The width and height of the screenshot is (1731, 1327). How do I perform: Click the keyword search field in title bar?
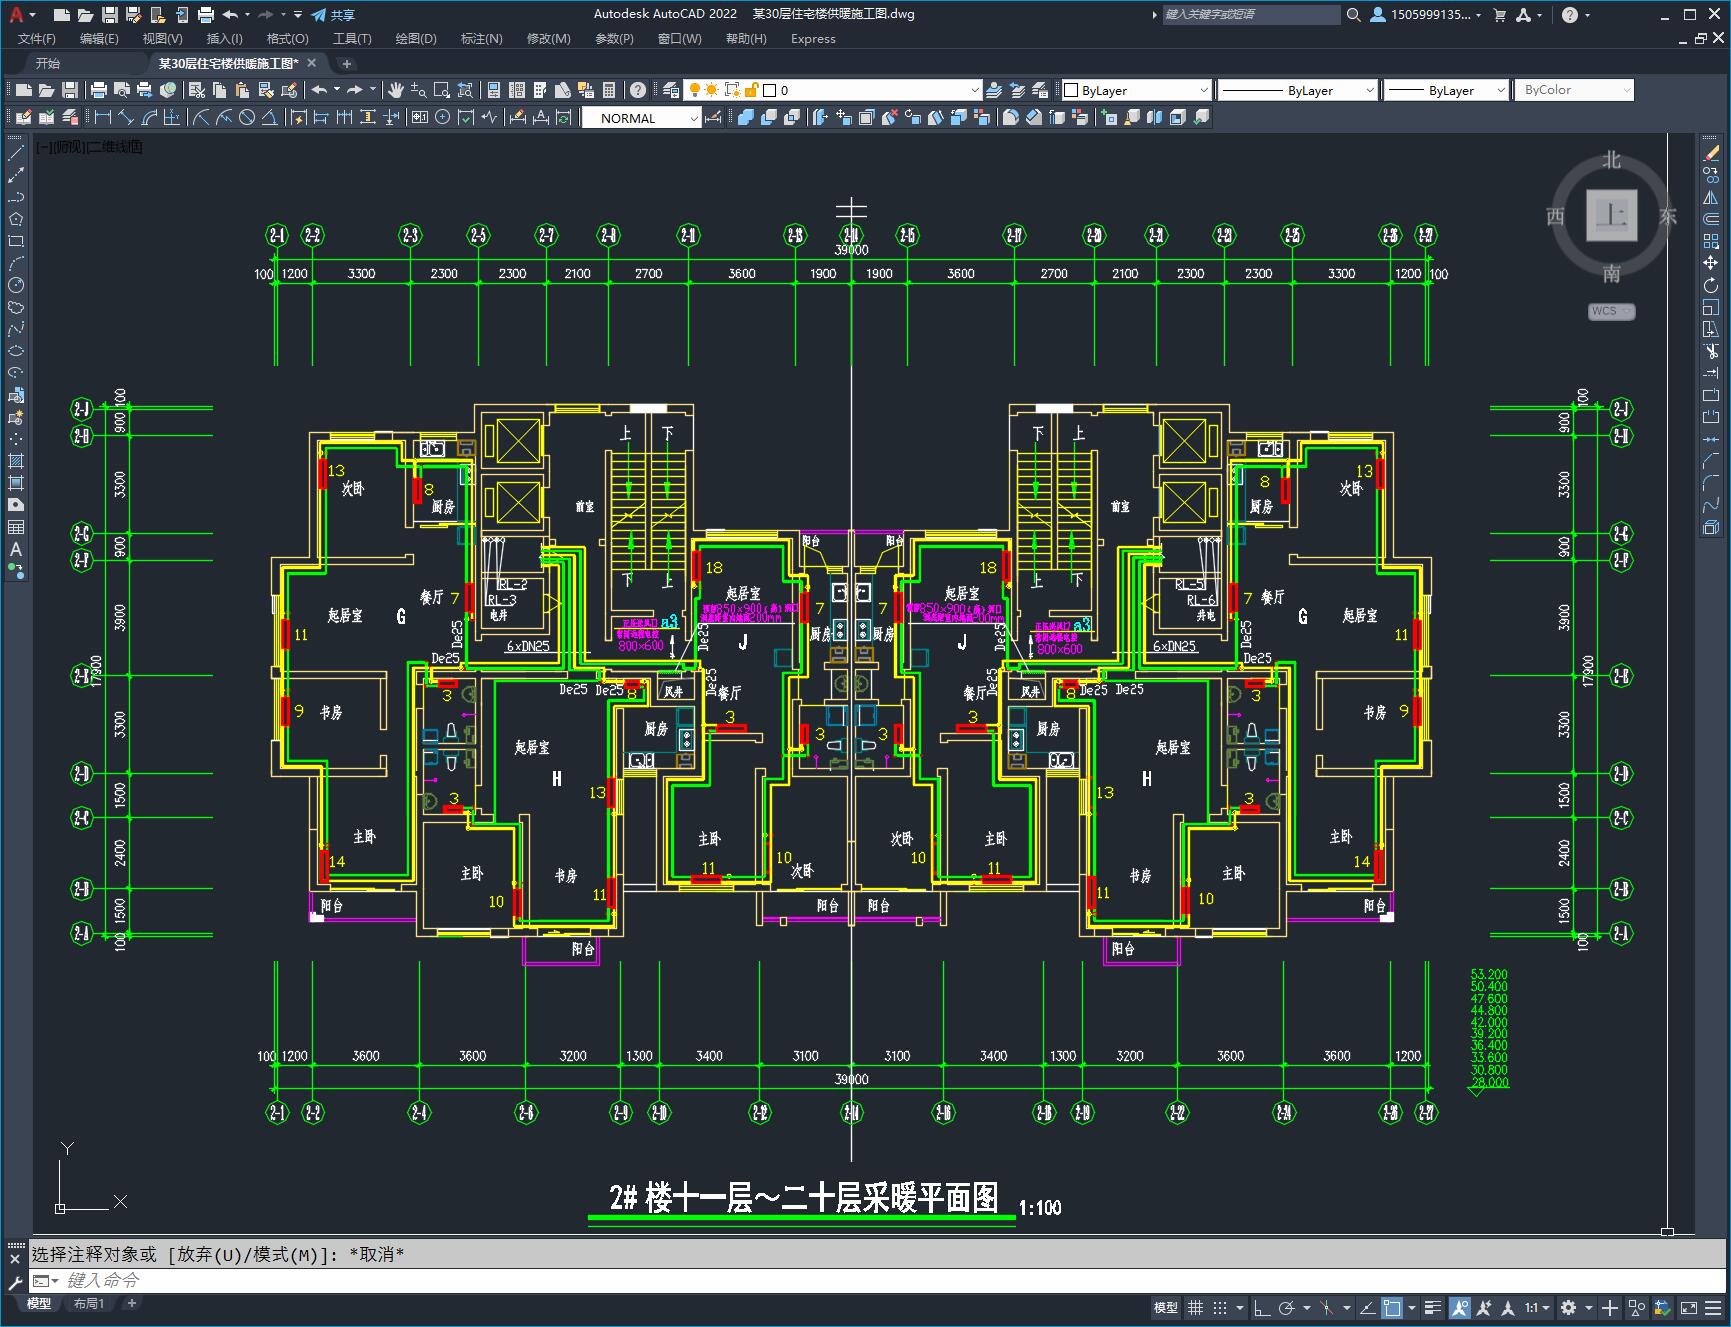(x=1250, y=14)
